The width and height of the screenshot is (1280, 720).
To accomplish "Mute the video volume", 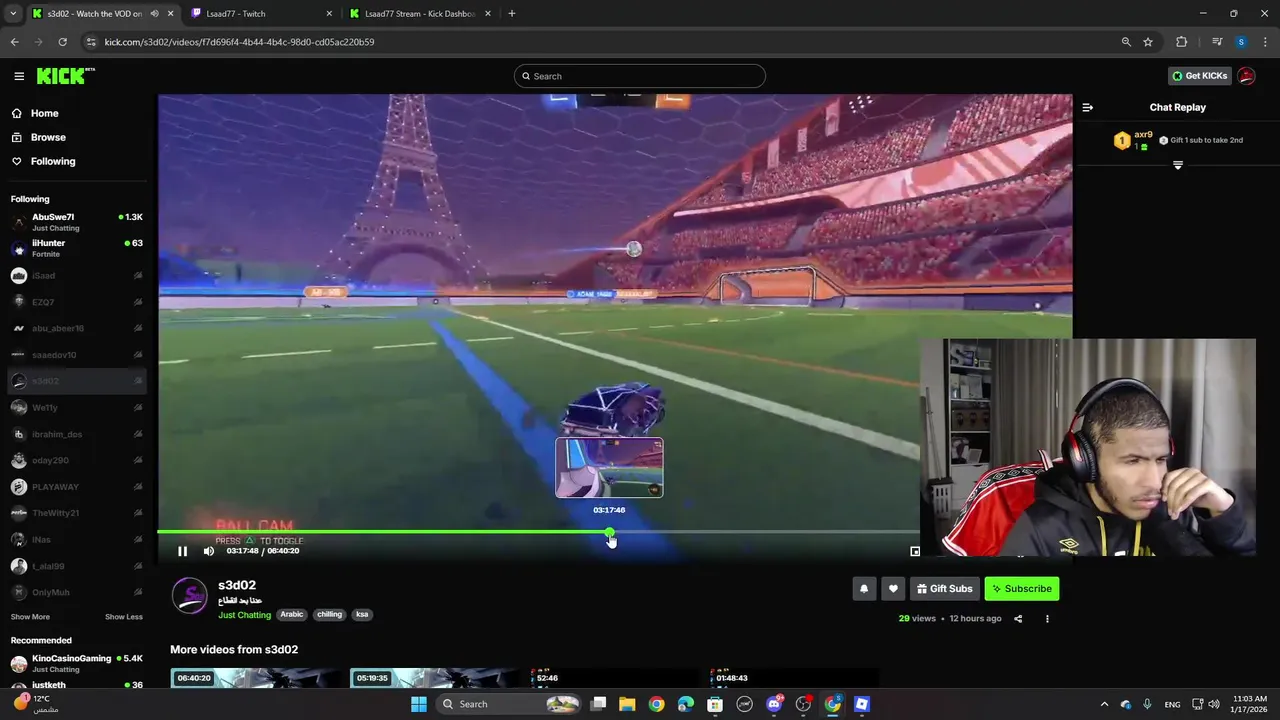I will click(208, 551).
